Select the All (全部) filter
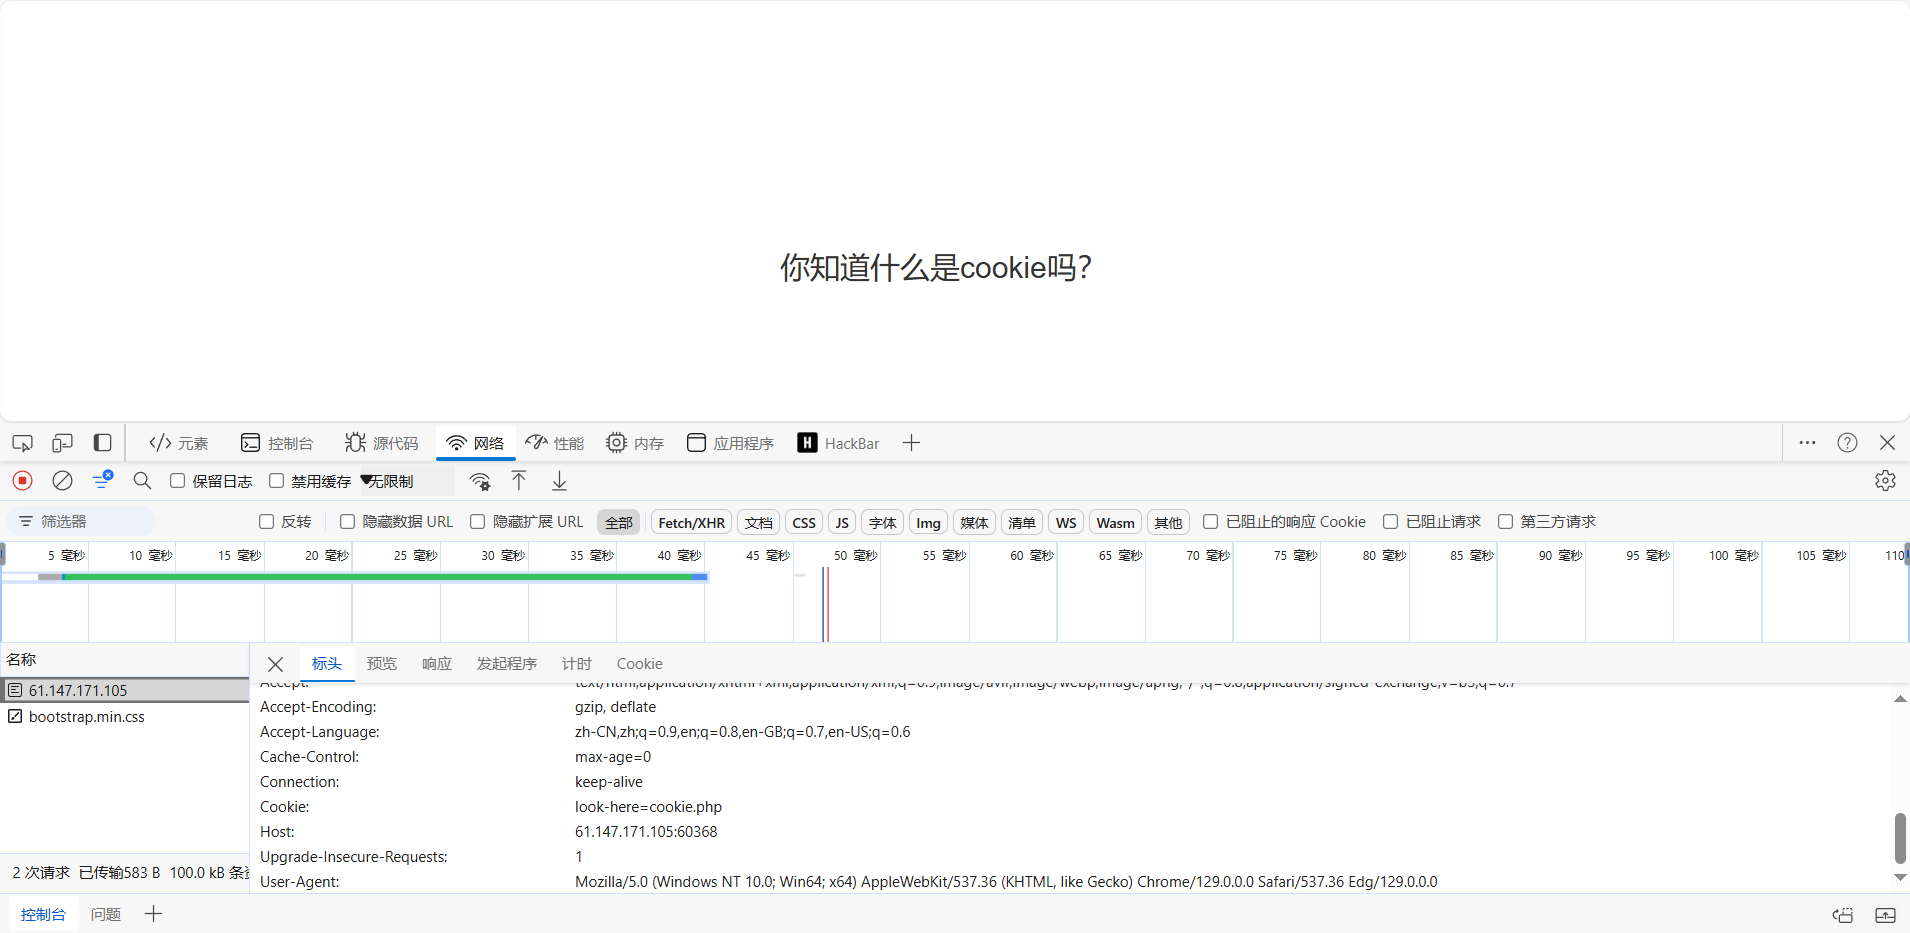 (618, 522)
